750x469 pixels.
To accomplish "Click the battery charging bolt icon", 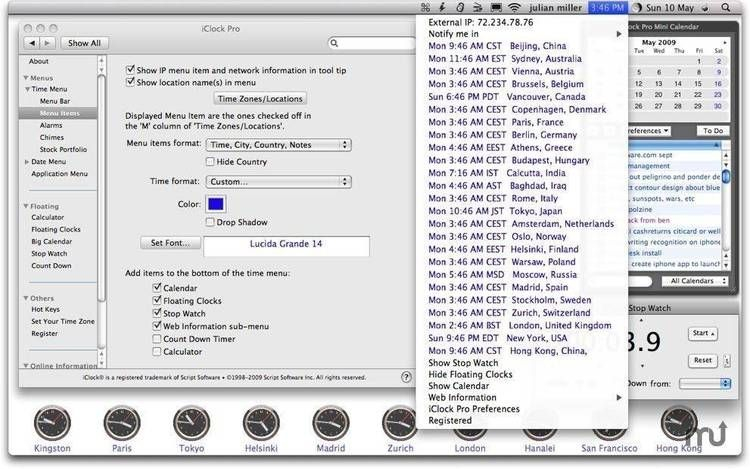I will [442, 7].
